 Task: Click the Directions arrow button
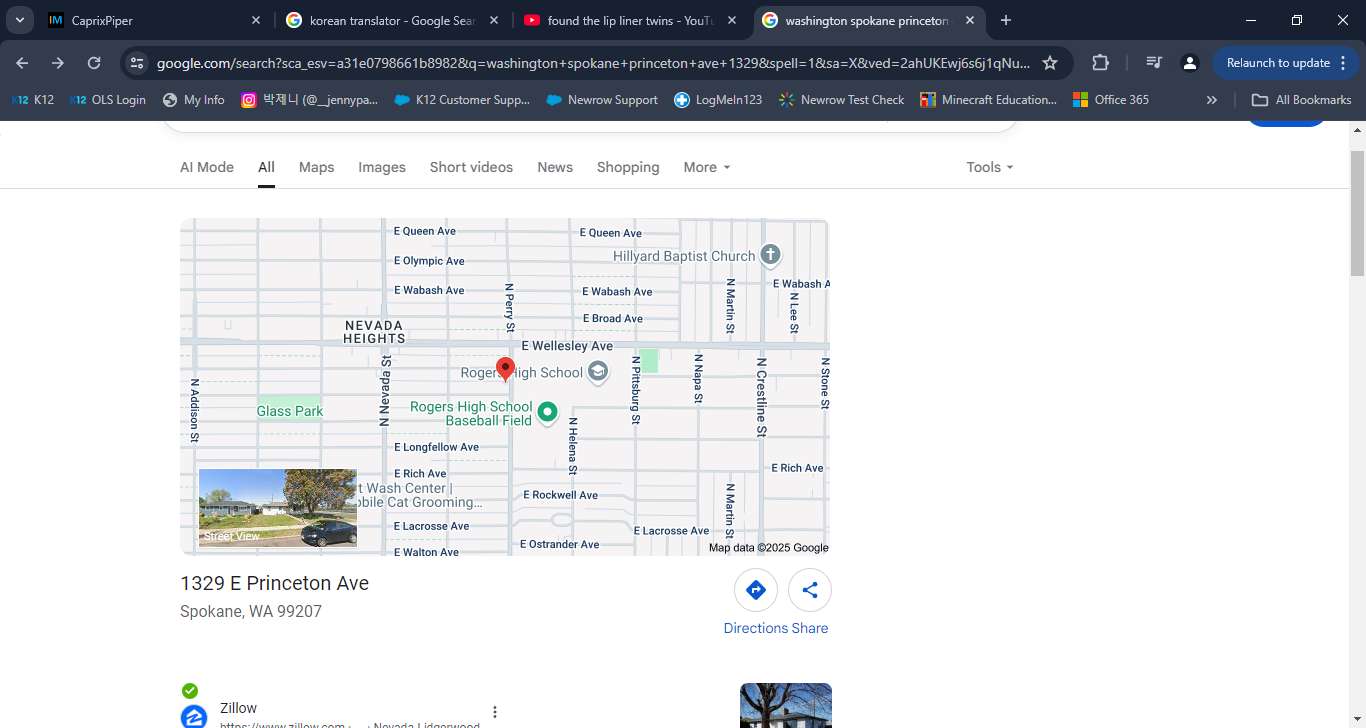[x=756, y=590]
